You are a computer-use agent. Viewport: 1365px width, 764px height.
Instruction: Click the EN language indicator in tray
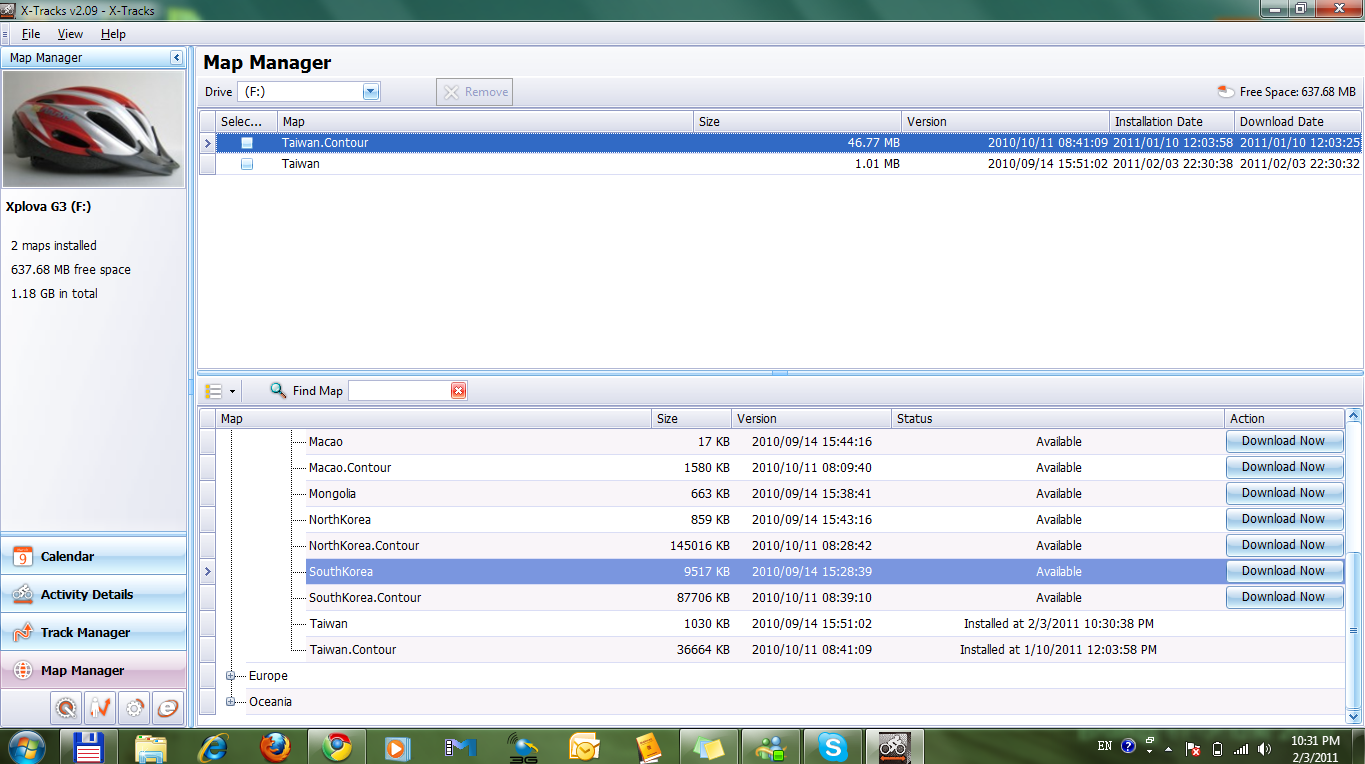click(1104, 746)
